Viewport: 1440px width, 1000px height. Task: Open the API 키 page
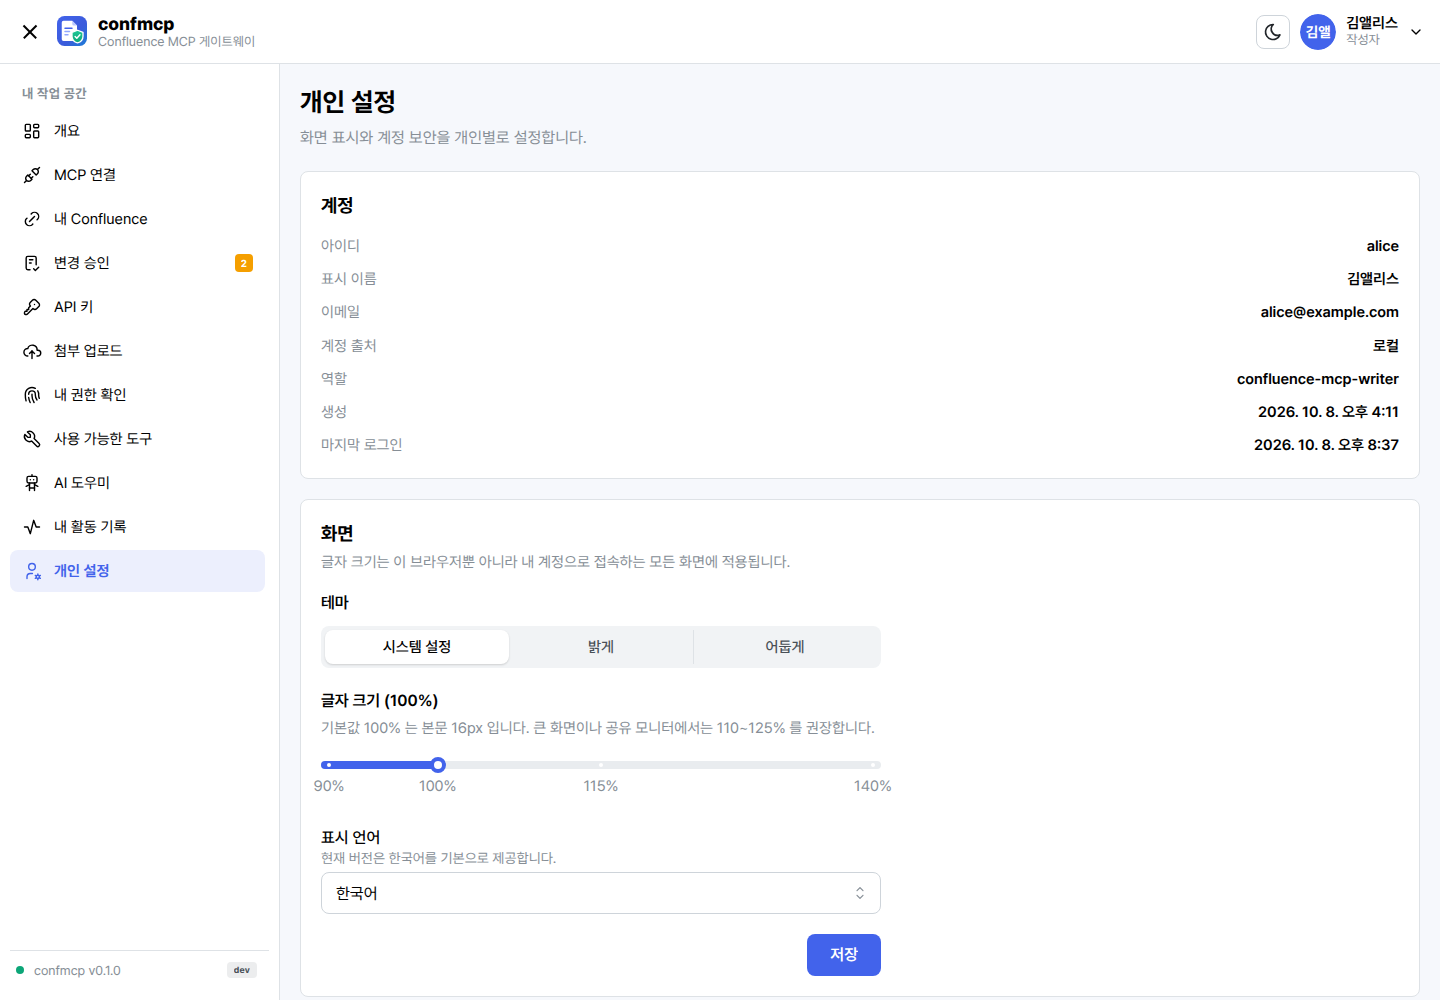tap(137, 307)
